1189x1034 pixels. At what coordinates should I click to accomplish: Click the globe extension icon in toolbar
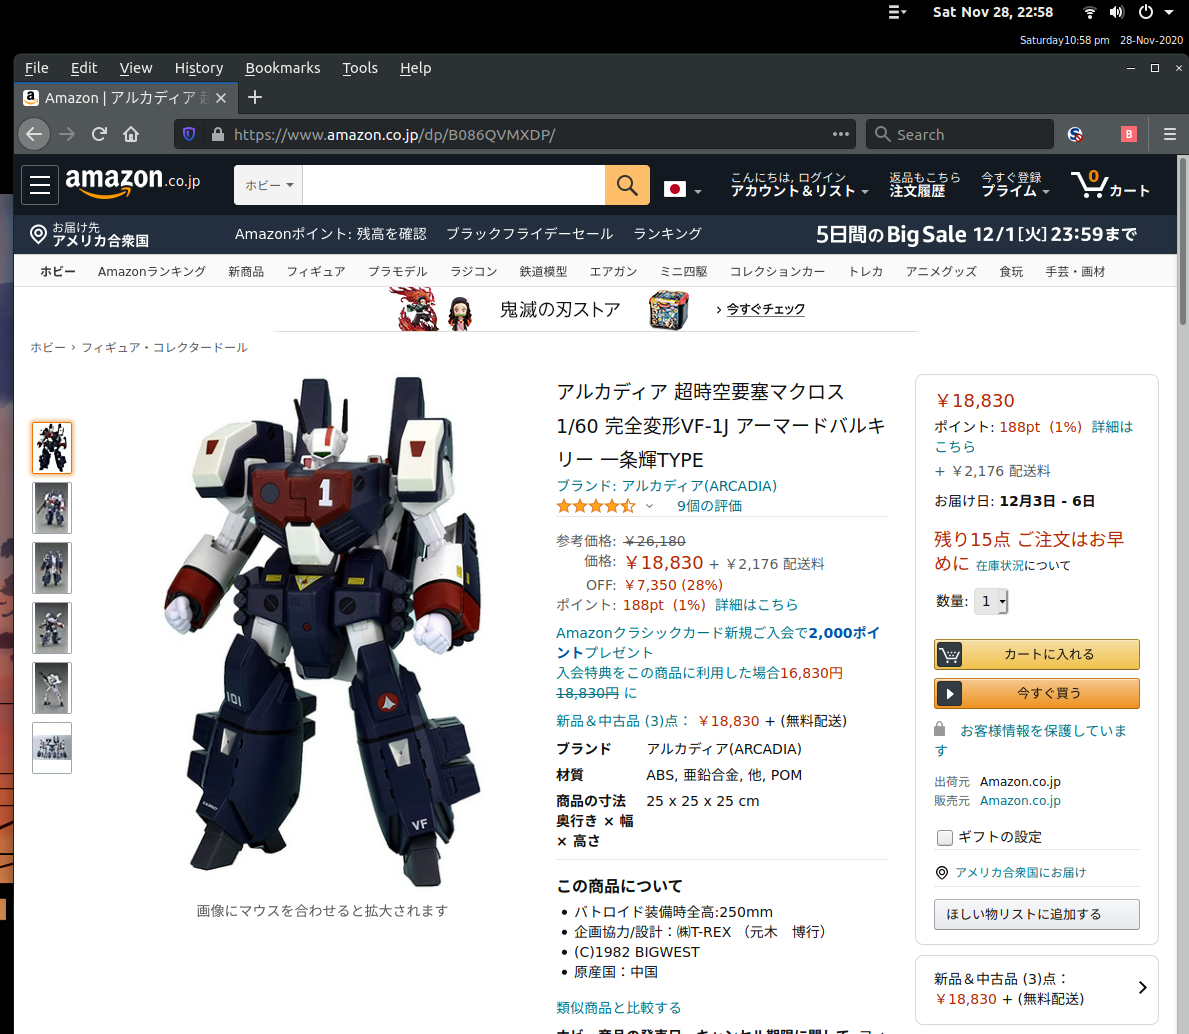point(1074,134)
